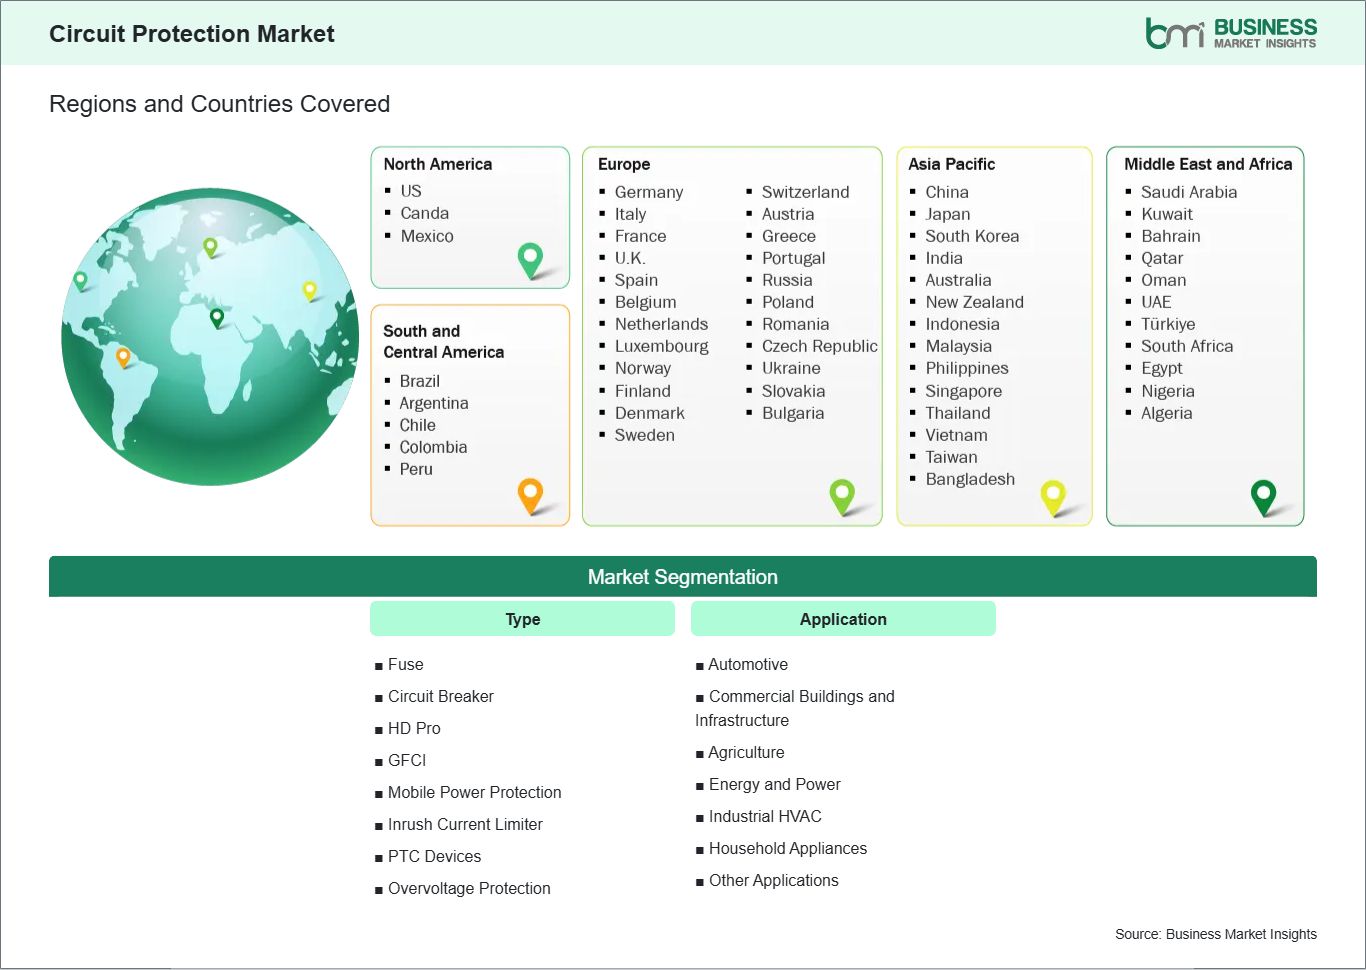Click Saudi Arabia in Middle East list
Image resolution: width=1366 pixels, height=970 pixels.
[1188, 192]
